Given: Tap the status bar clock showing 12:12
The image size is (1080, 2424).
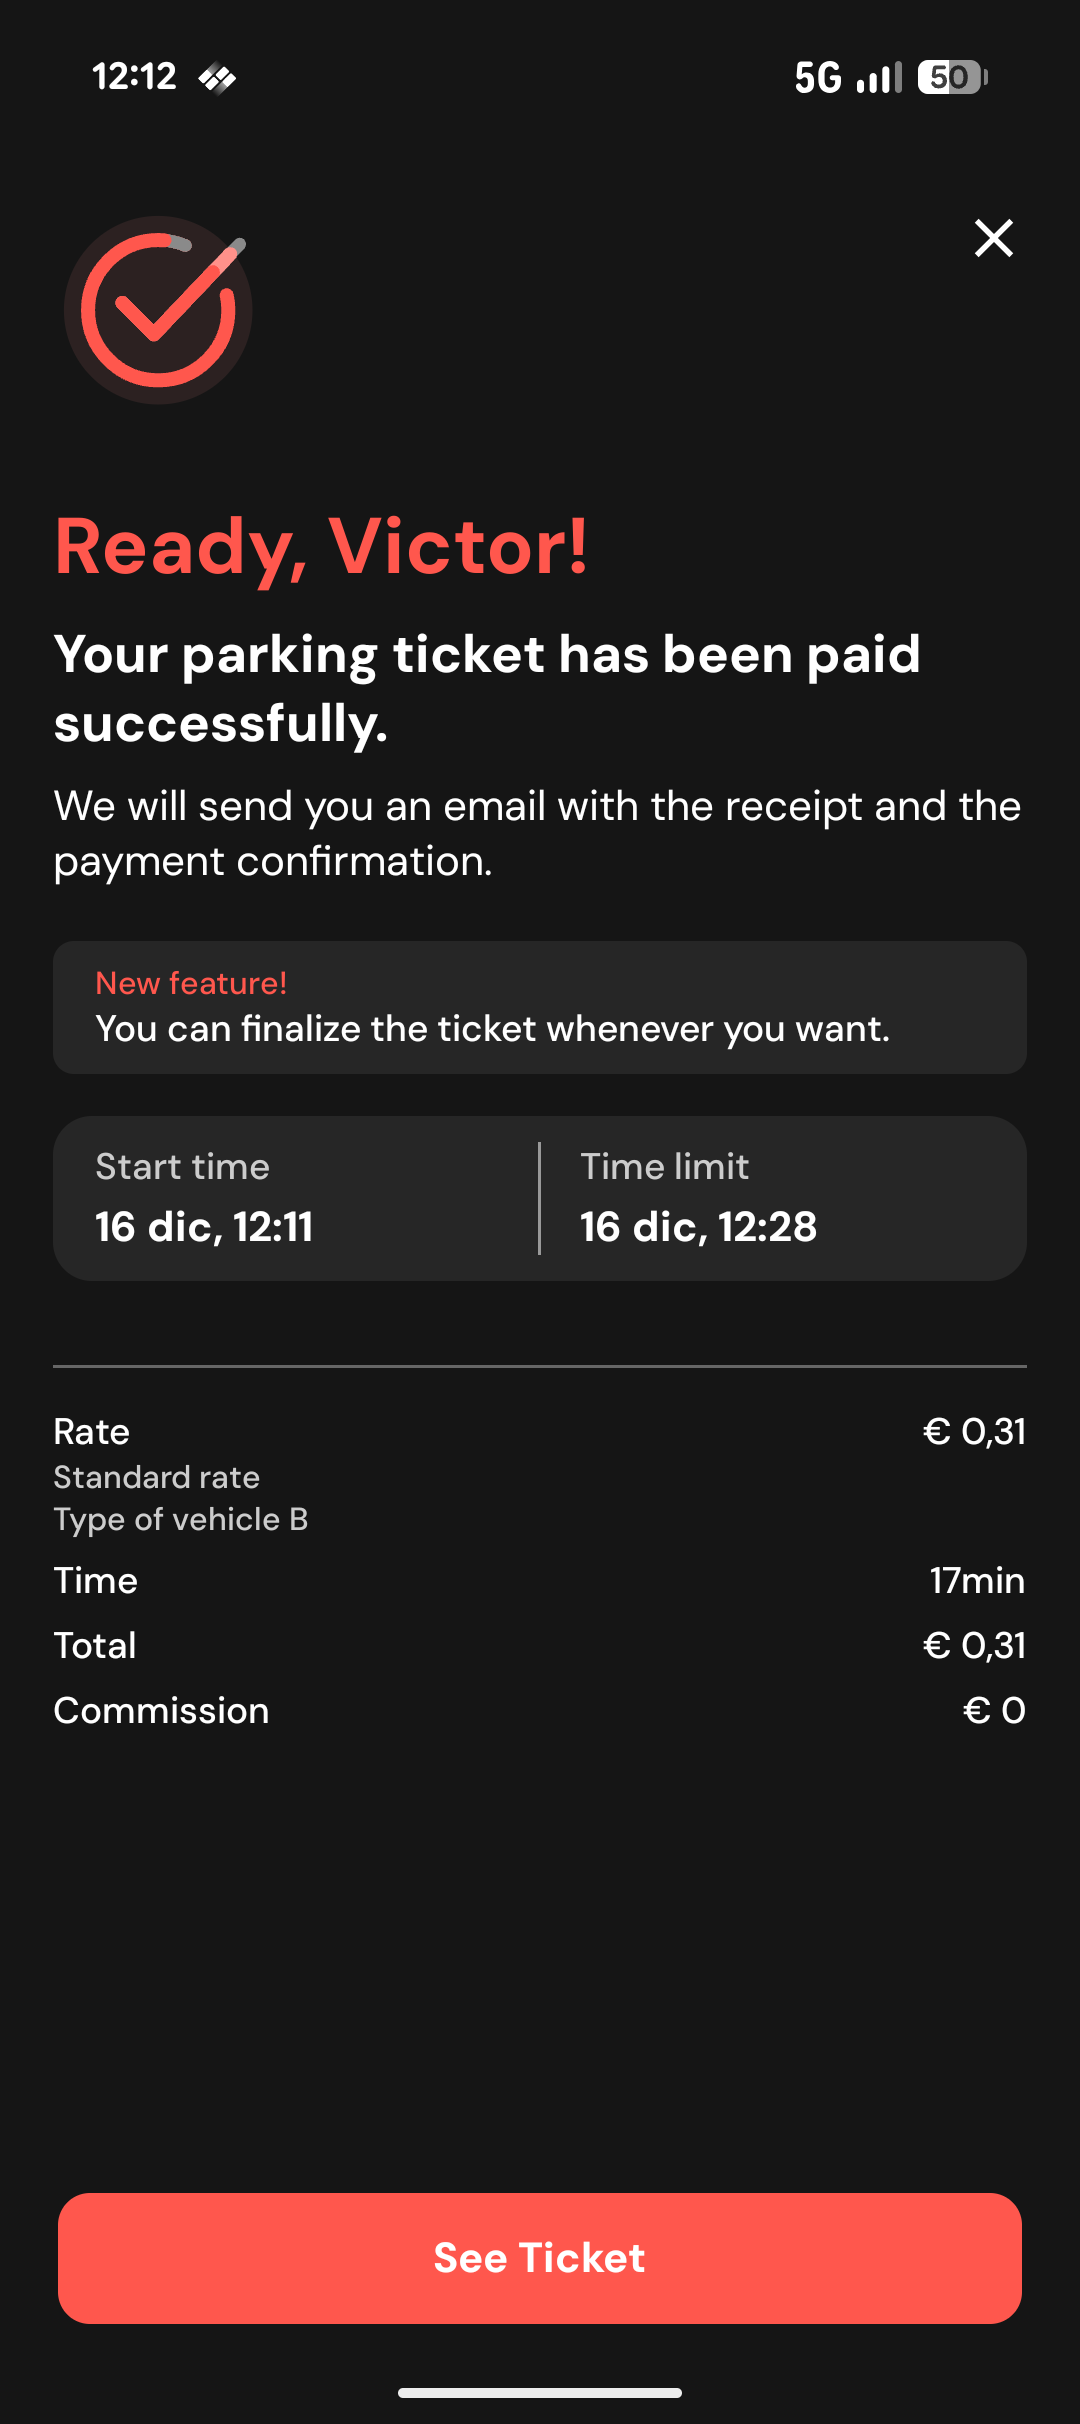Looking at the screenshot, I should point(134,77).
